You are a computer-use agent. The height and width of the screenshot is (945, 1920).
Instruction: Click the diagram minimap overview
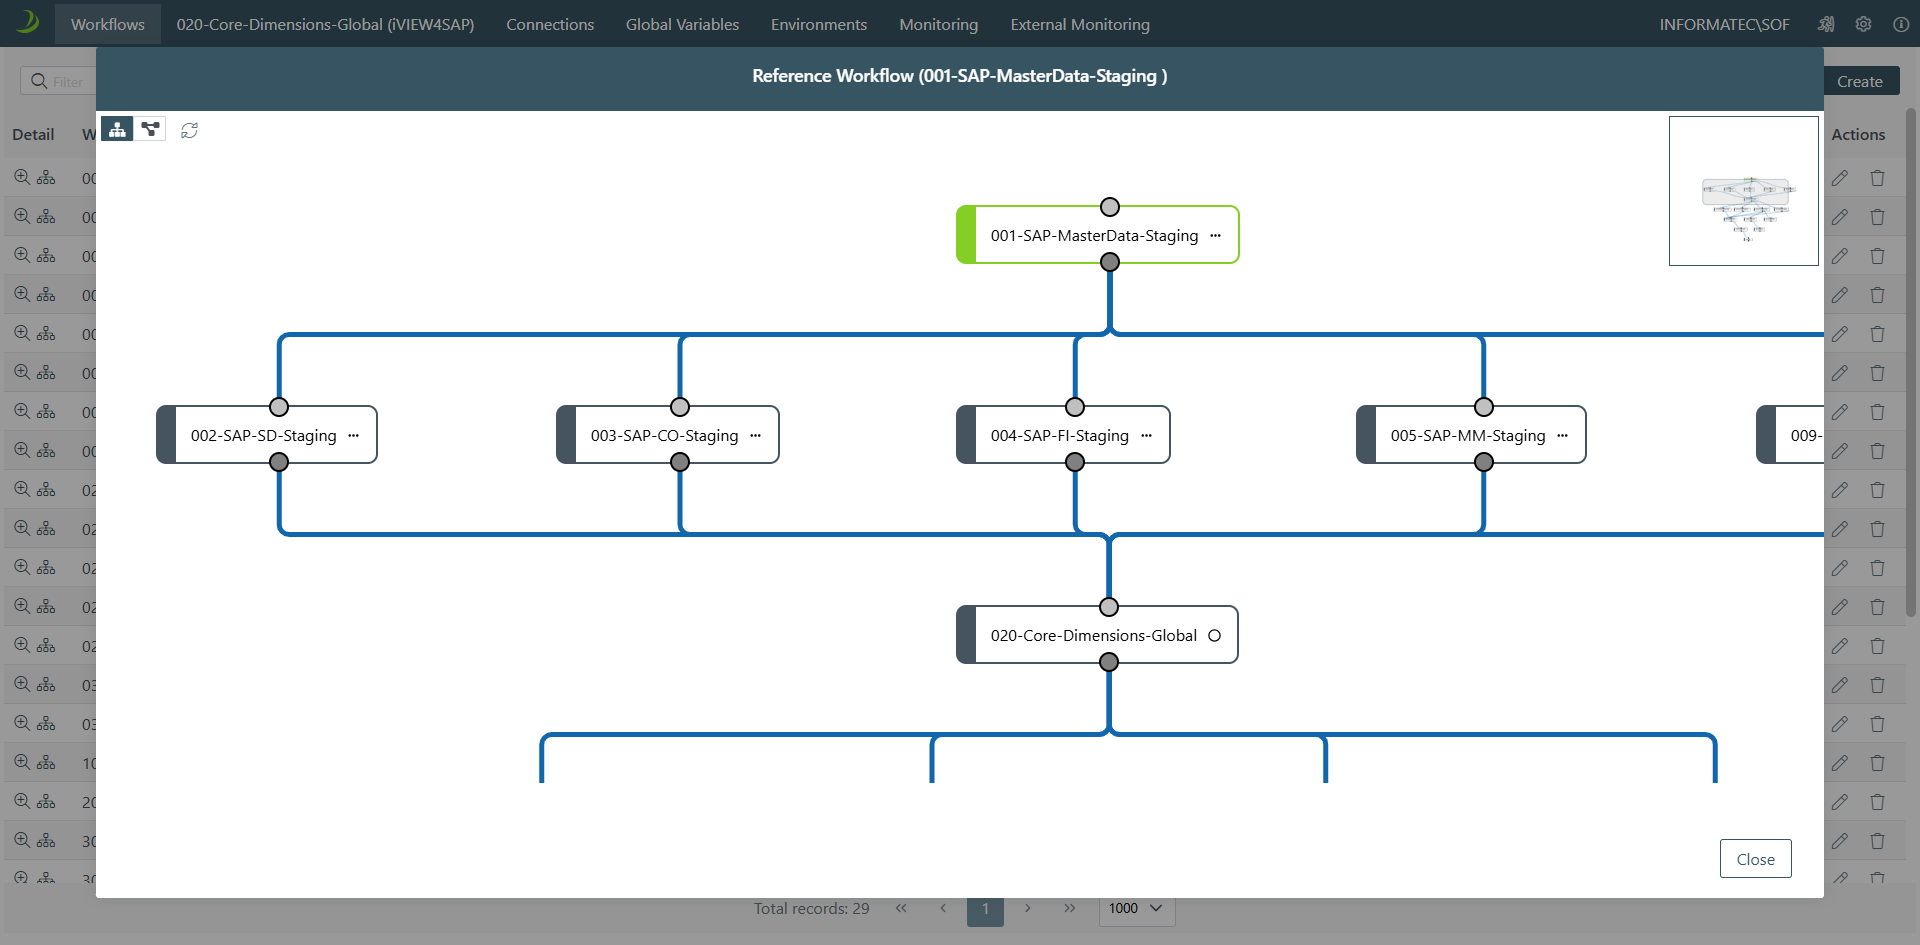click(x=1743, y=191)
